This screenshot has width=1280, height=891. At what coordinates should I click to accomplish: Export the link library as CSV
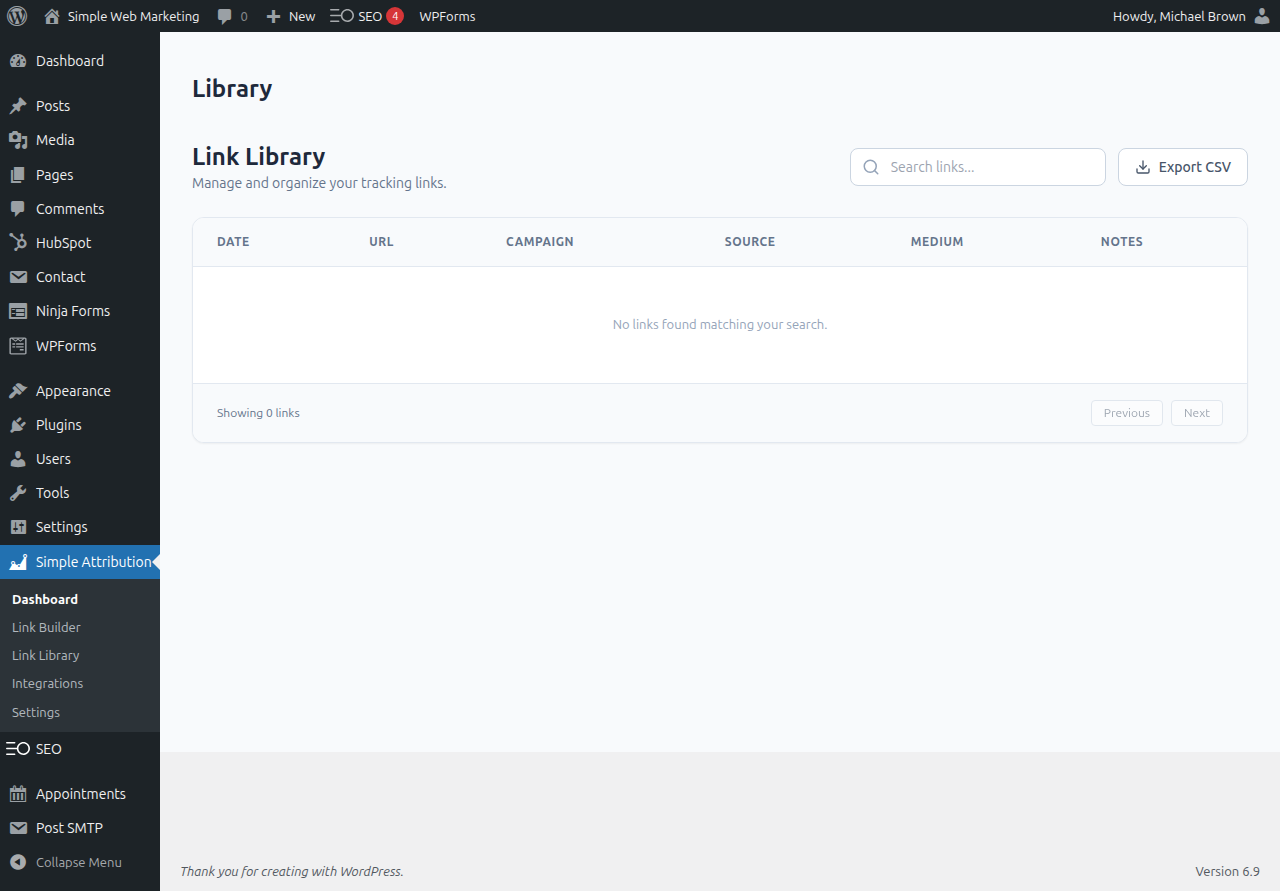pos(1182,167)
